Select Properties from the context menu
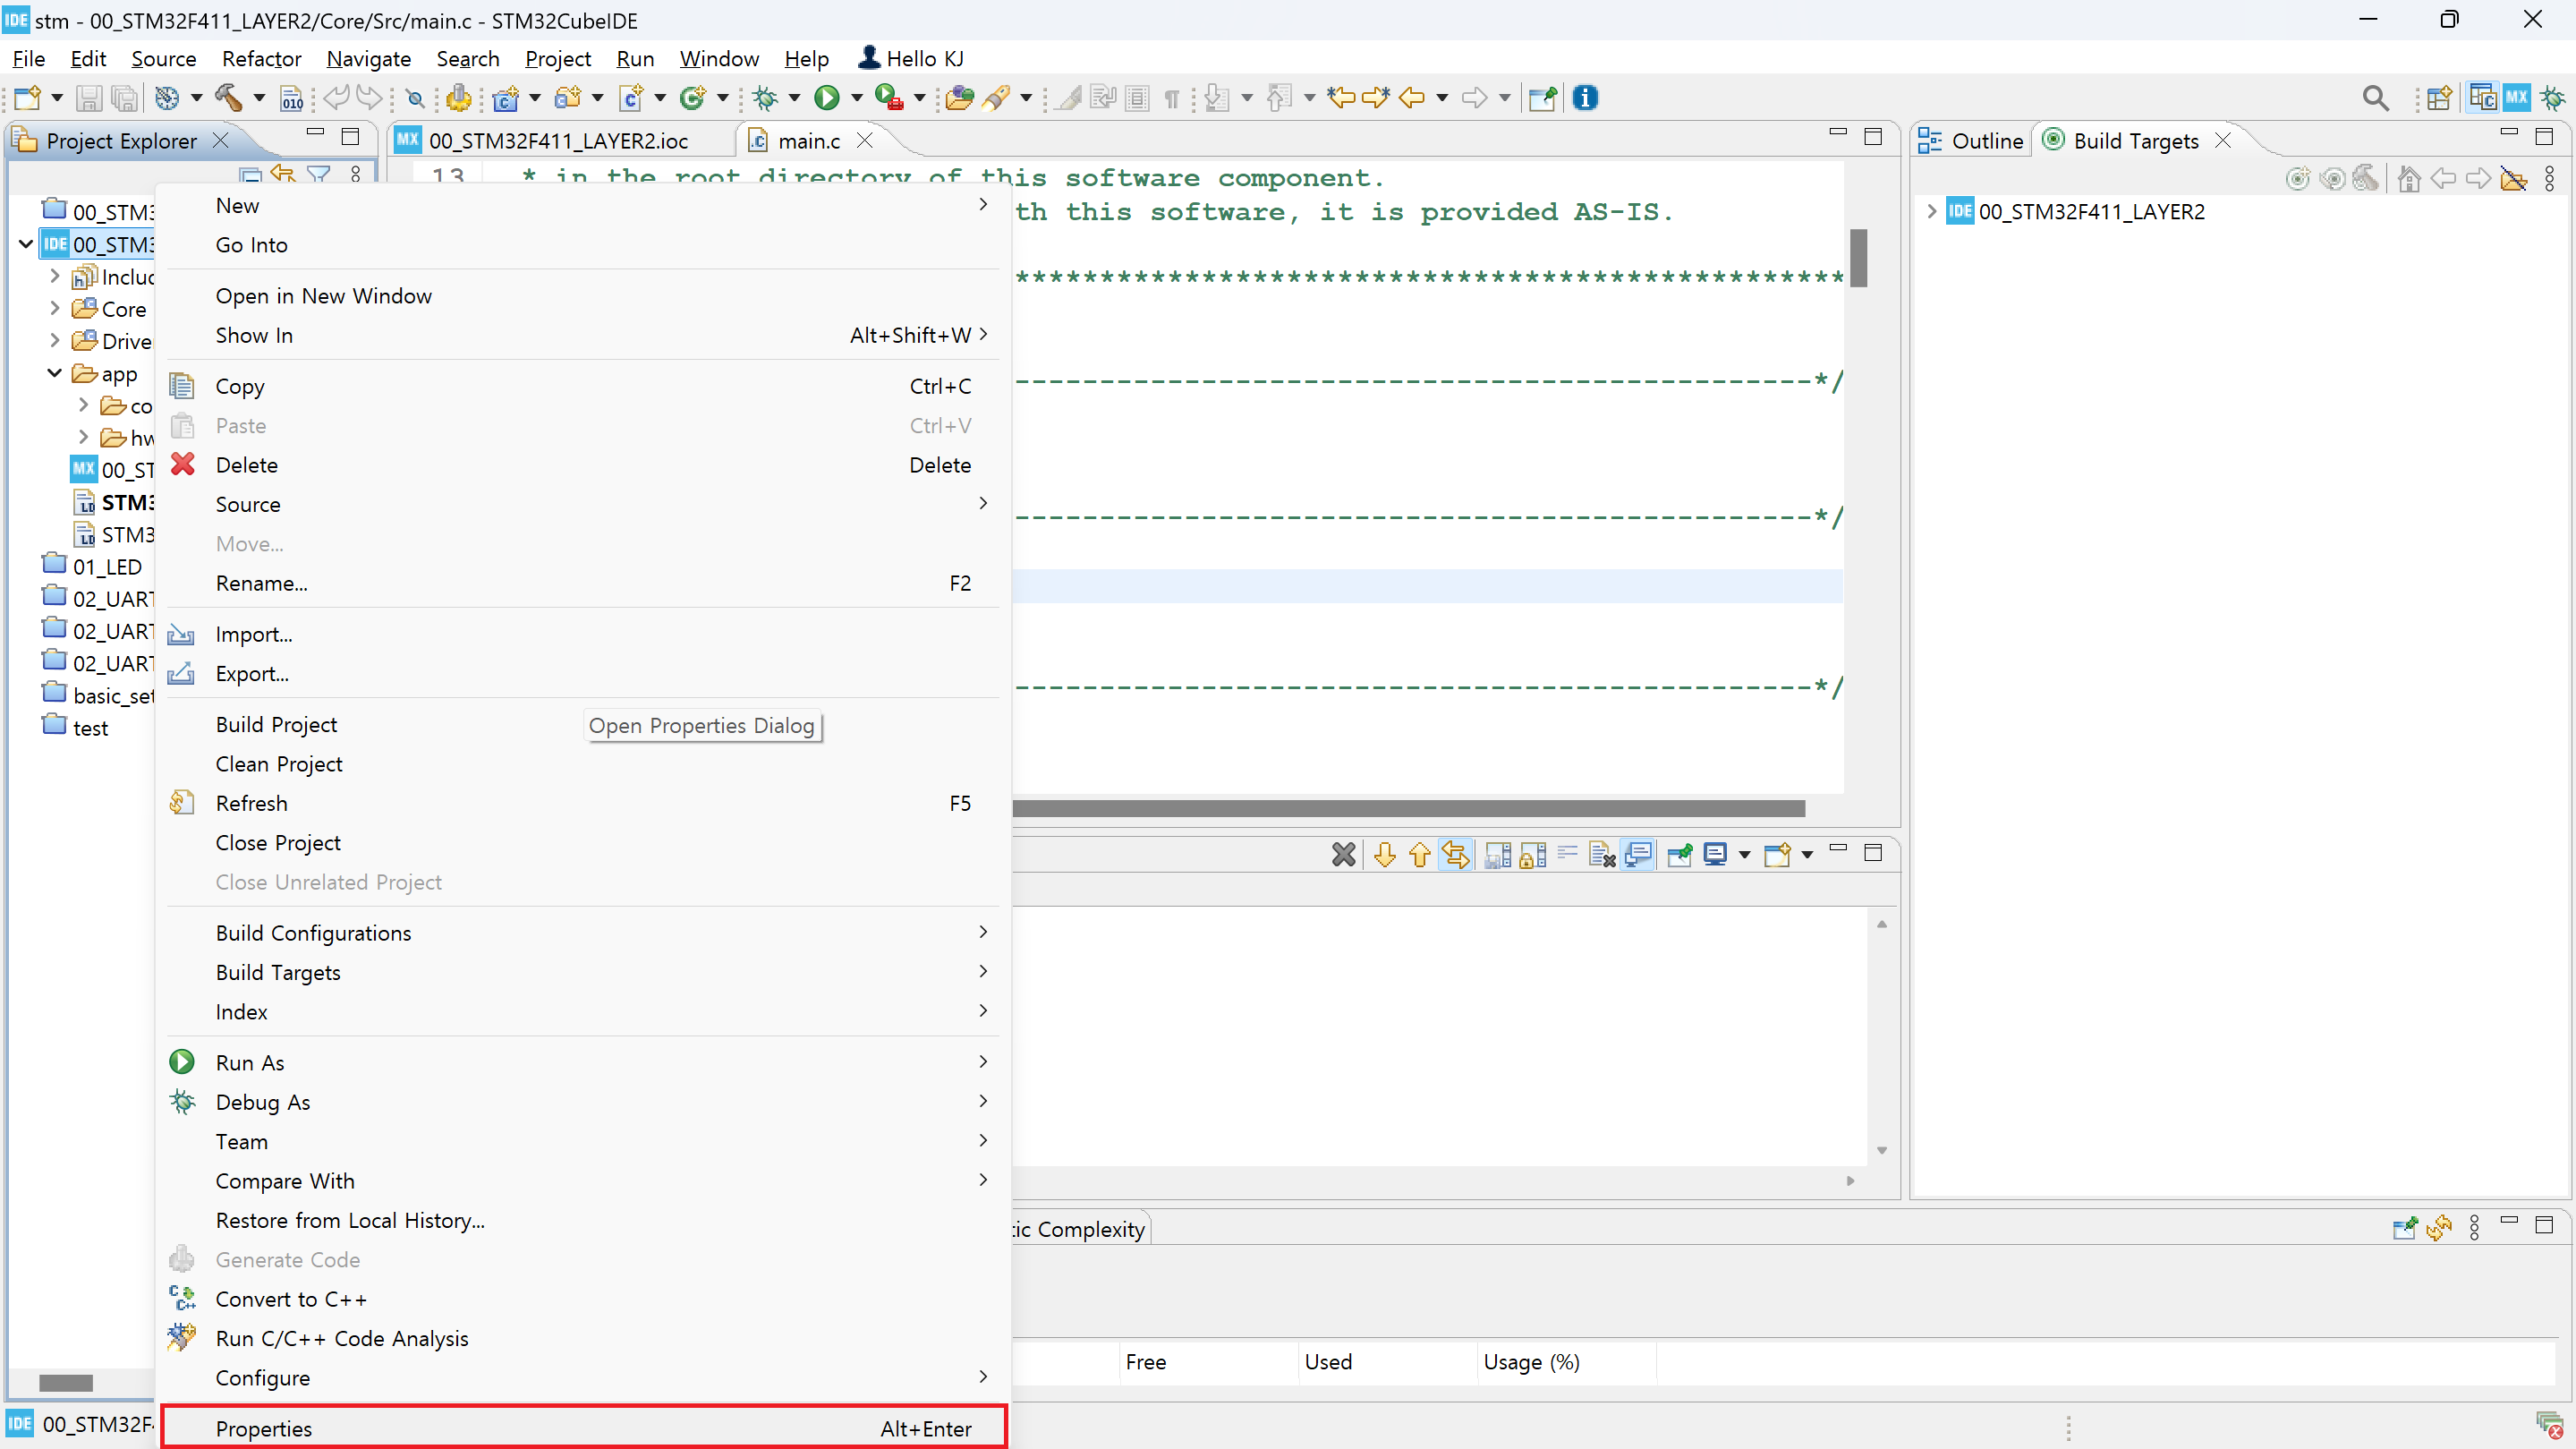Image resolution: width=2576 pixels, height=1449 pixels. [264, 1428]
